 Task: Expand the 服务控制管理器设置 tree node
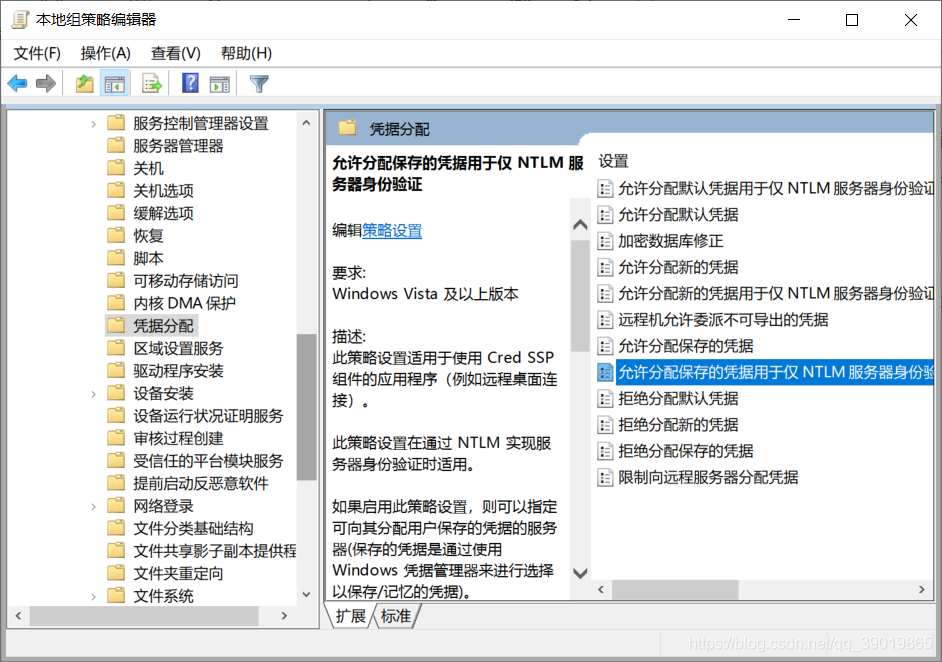[x=93, y=124]
